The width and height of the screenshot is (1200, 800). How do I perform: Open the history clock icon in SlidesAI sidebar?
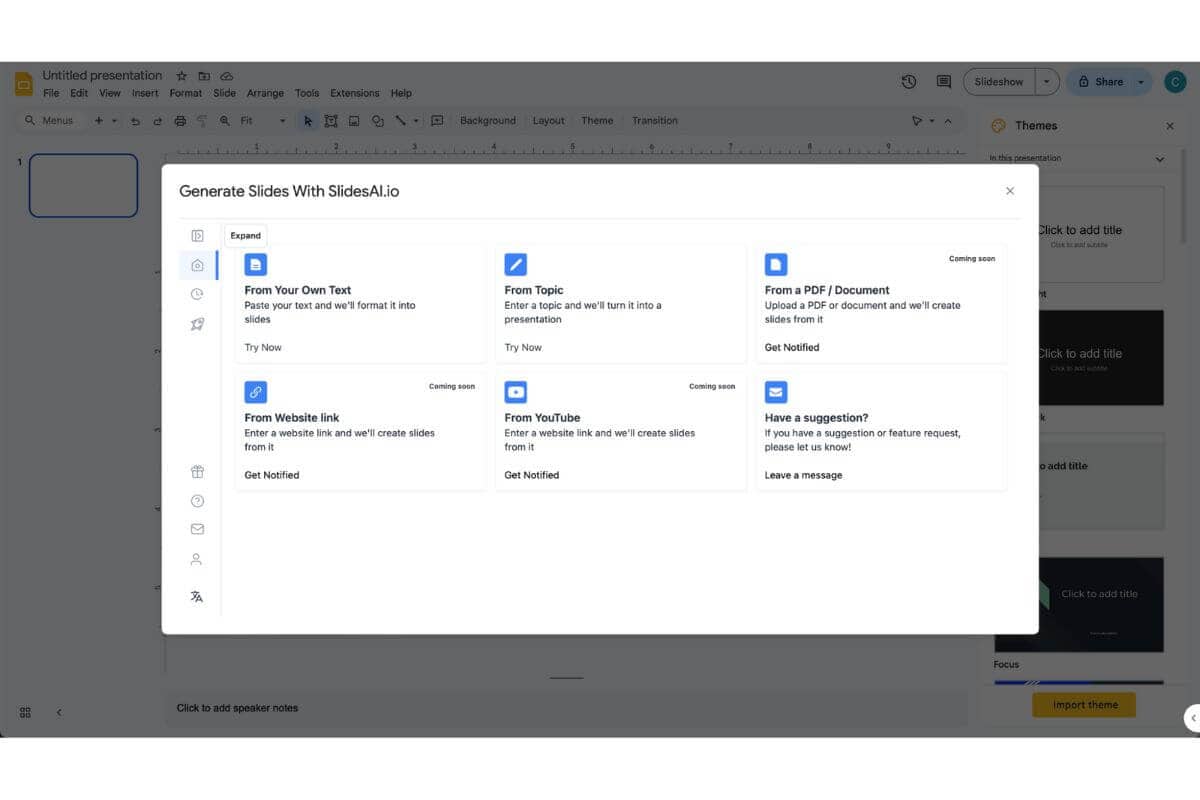(x=197, y=294)
